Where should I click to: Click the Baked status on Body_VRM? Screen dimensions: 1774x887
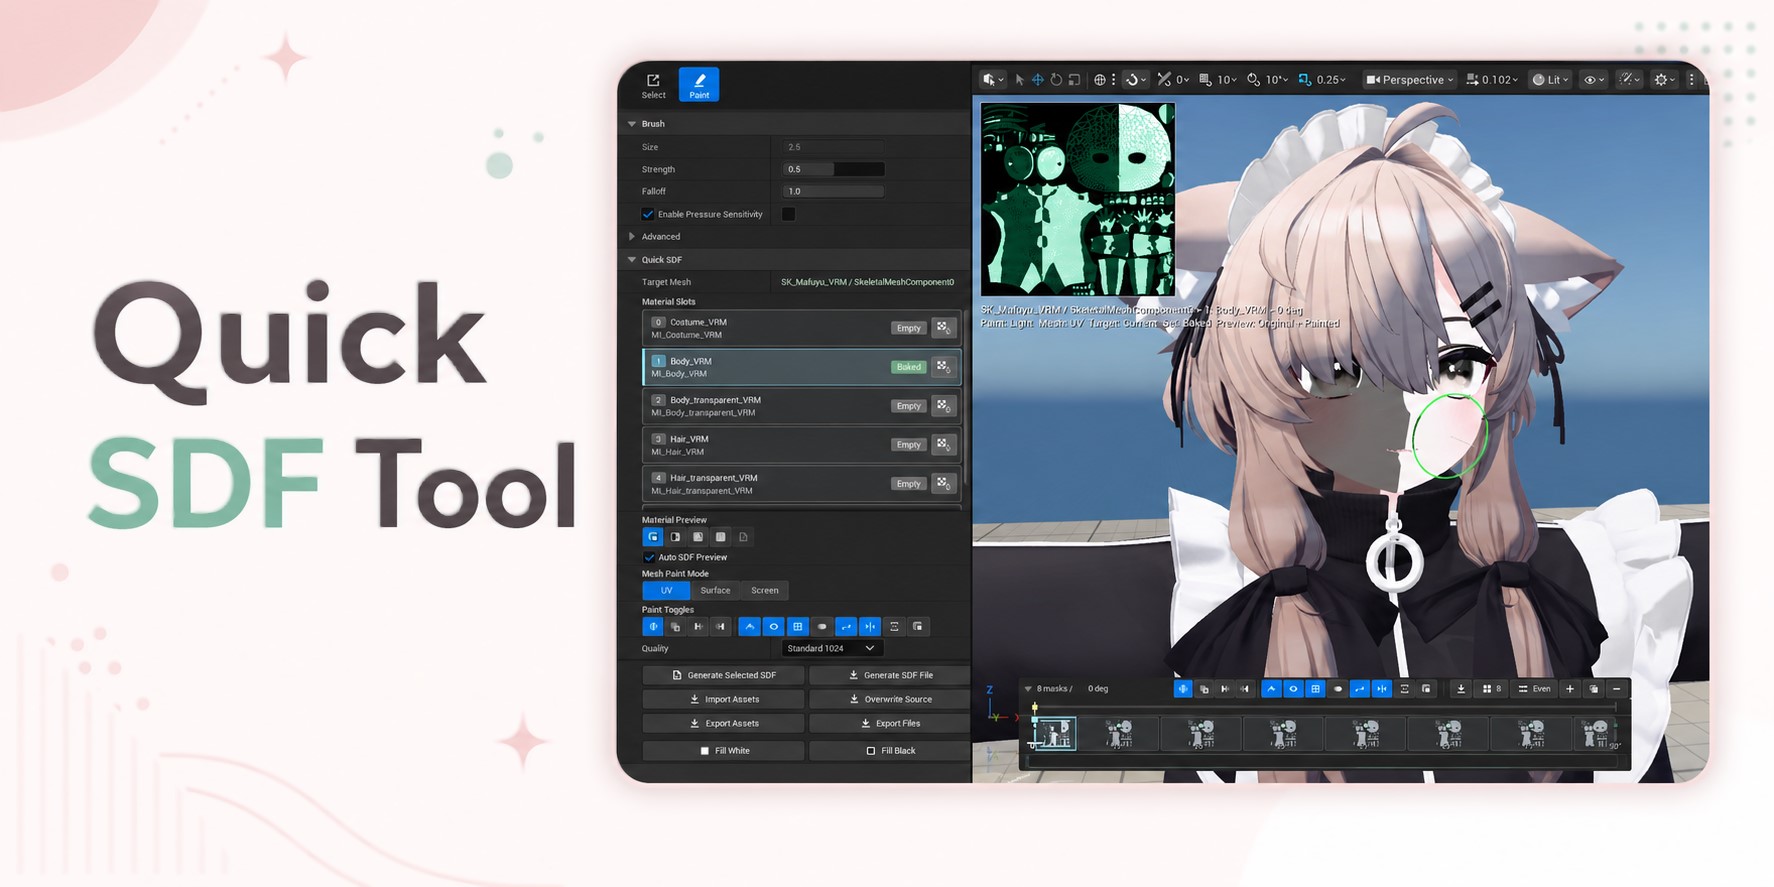coord(908,367)
